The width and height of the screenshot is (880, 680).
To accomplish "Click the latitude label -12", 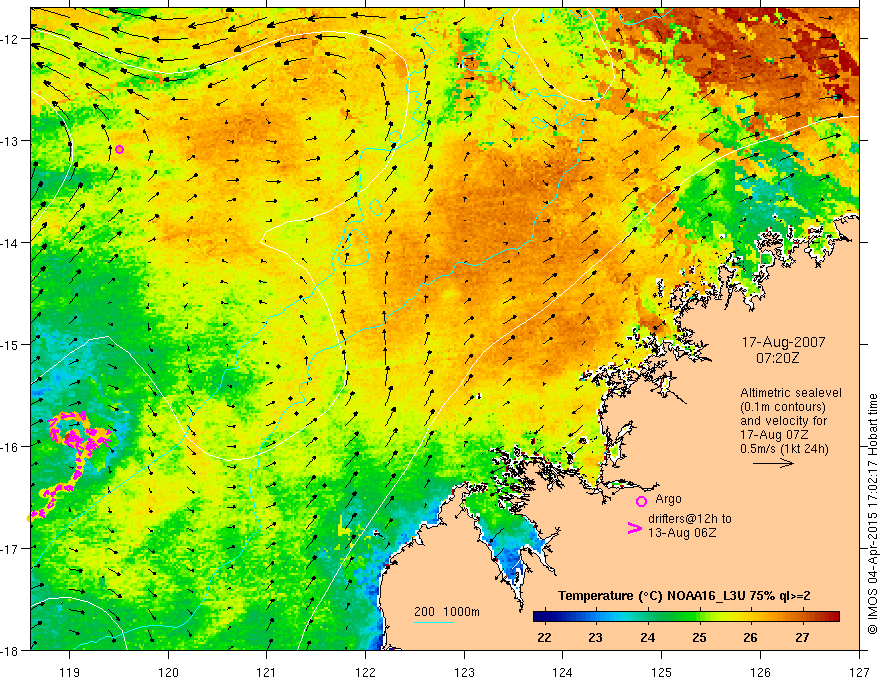I will point(10,39).
